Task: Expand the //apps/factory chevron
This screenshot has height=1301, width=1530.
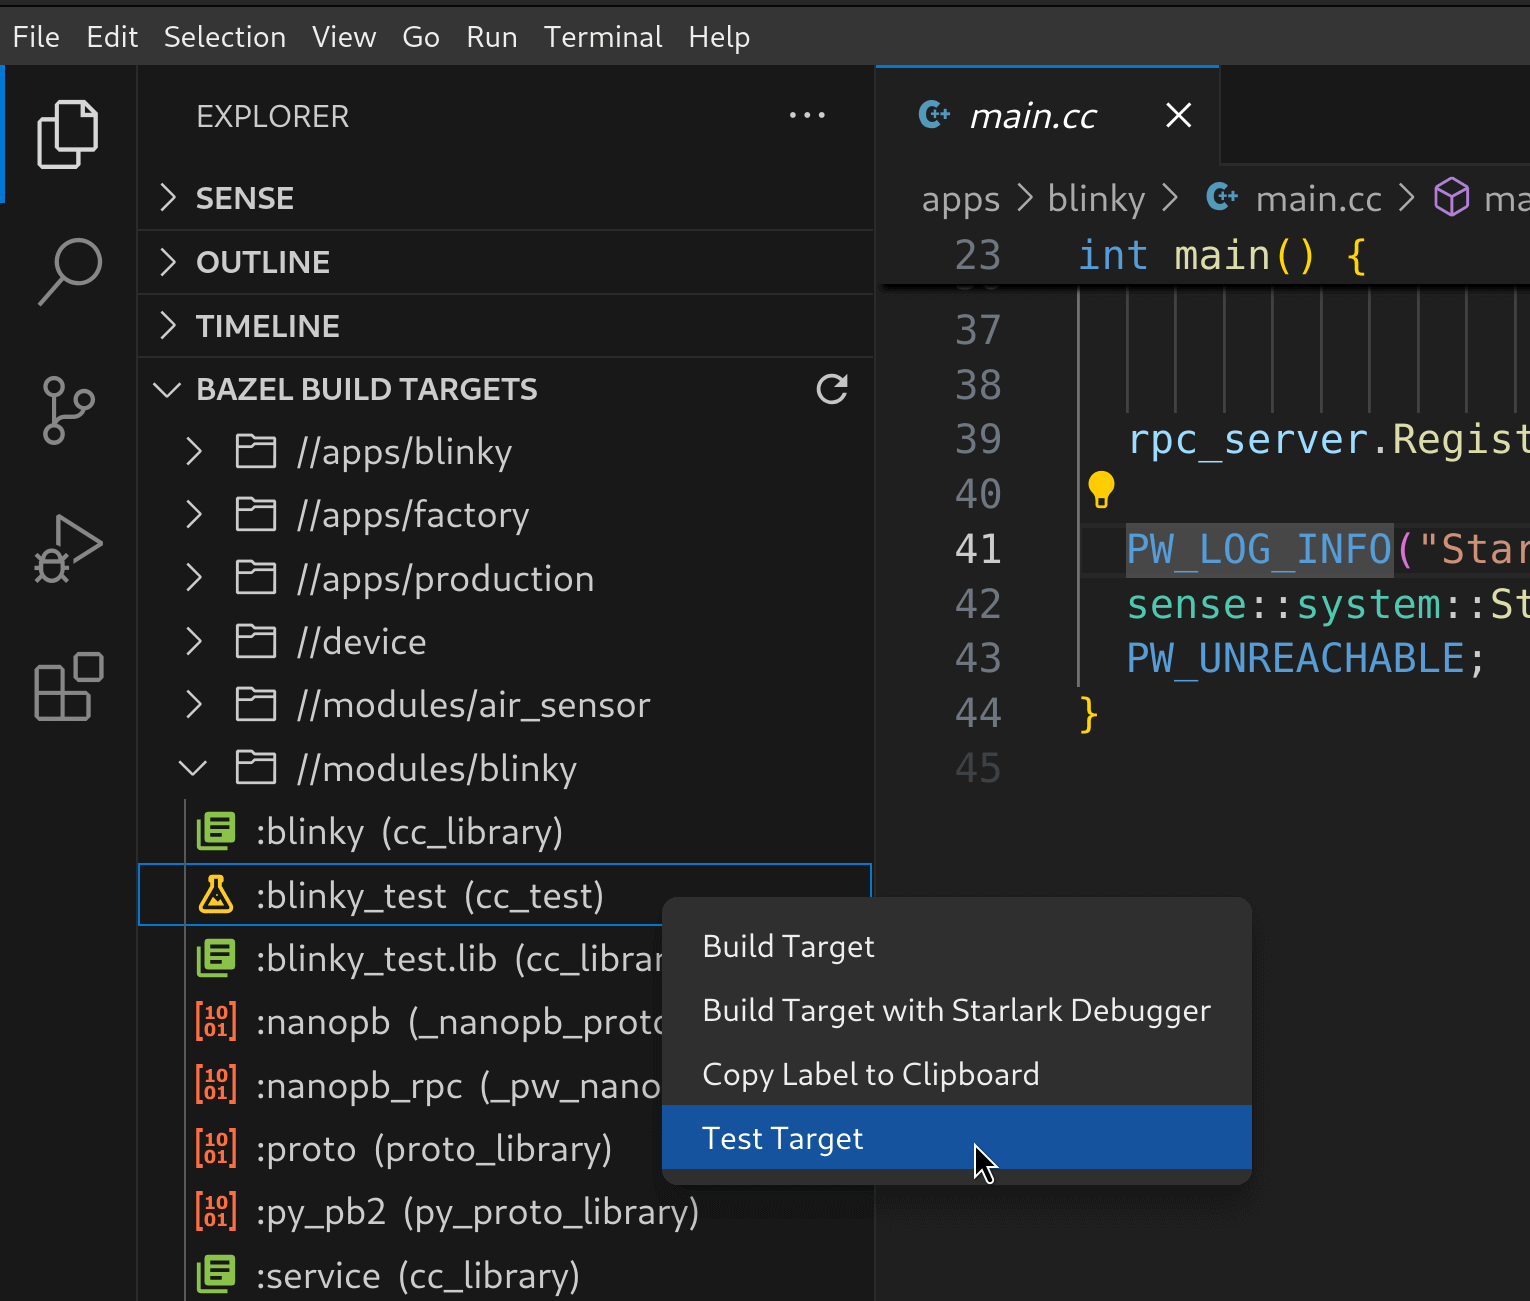Action: point(194,515)
